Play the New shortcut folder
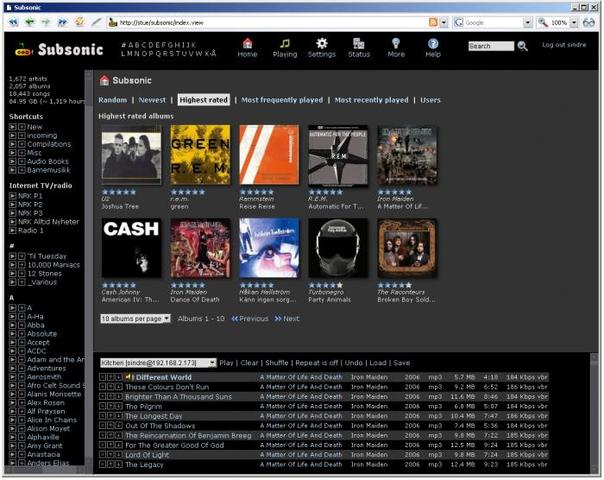This screenshot has height=480, width=604. point(13,127)
